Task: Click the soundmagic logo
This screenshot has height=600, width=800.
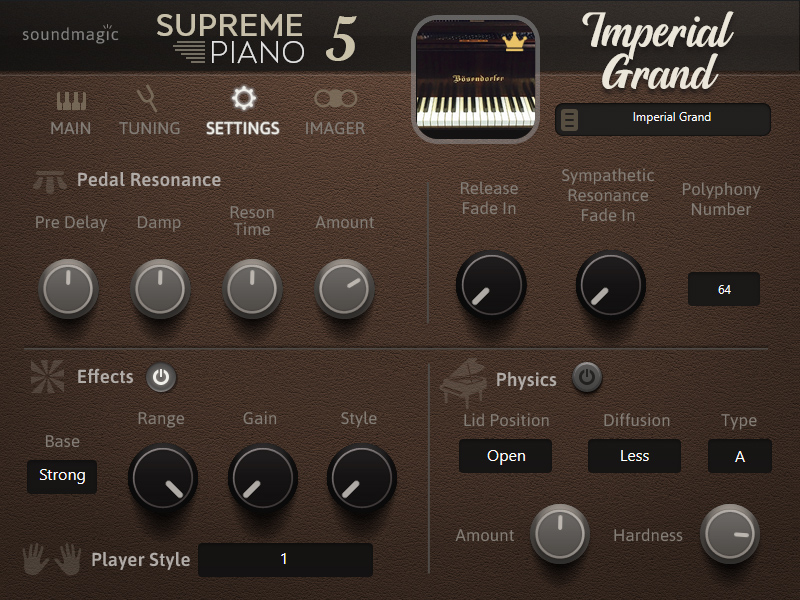Action: tap(70, 34)
